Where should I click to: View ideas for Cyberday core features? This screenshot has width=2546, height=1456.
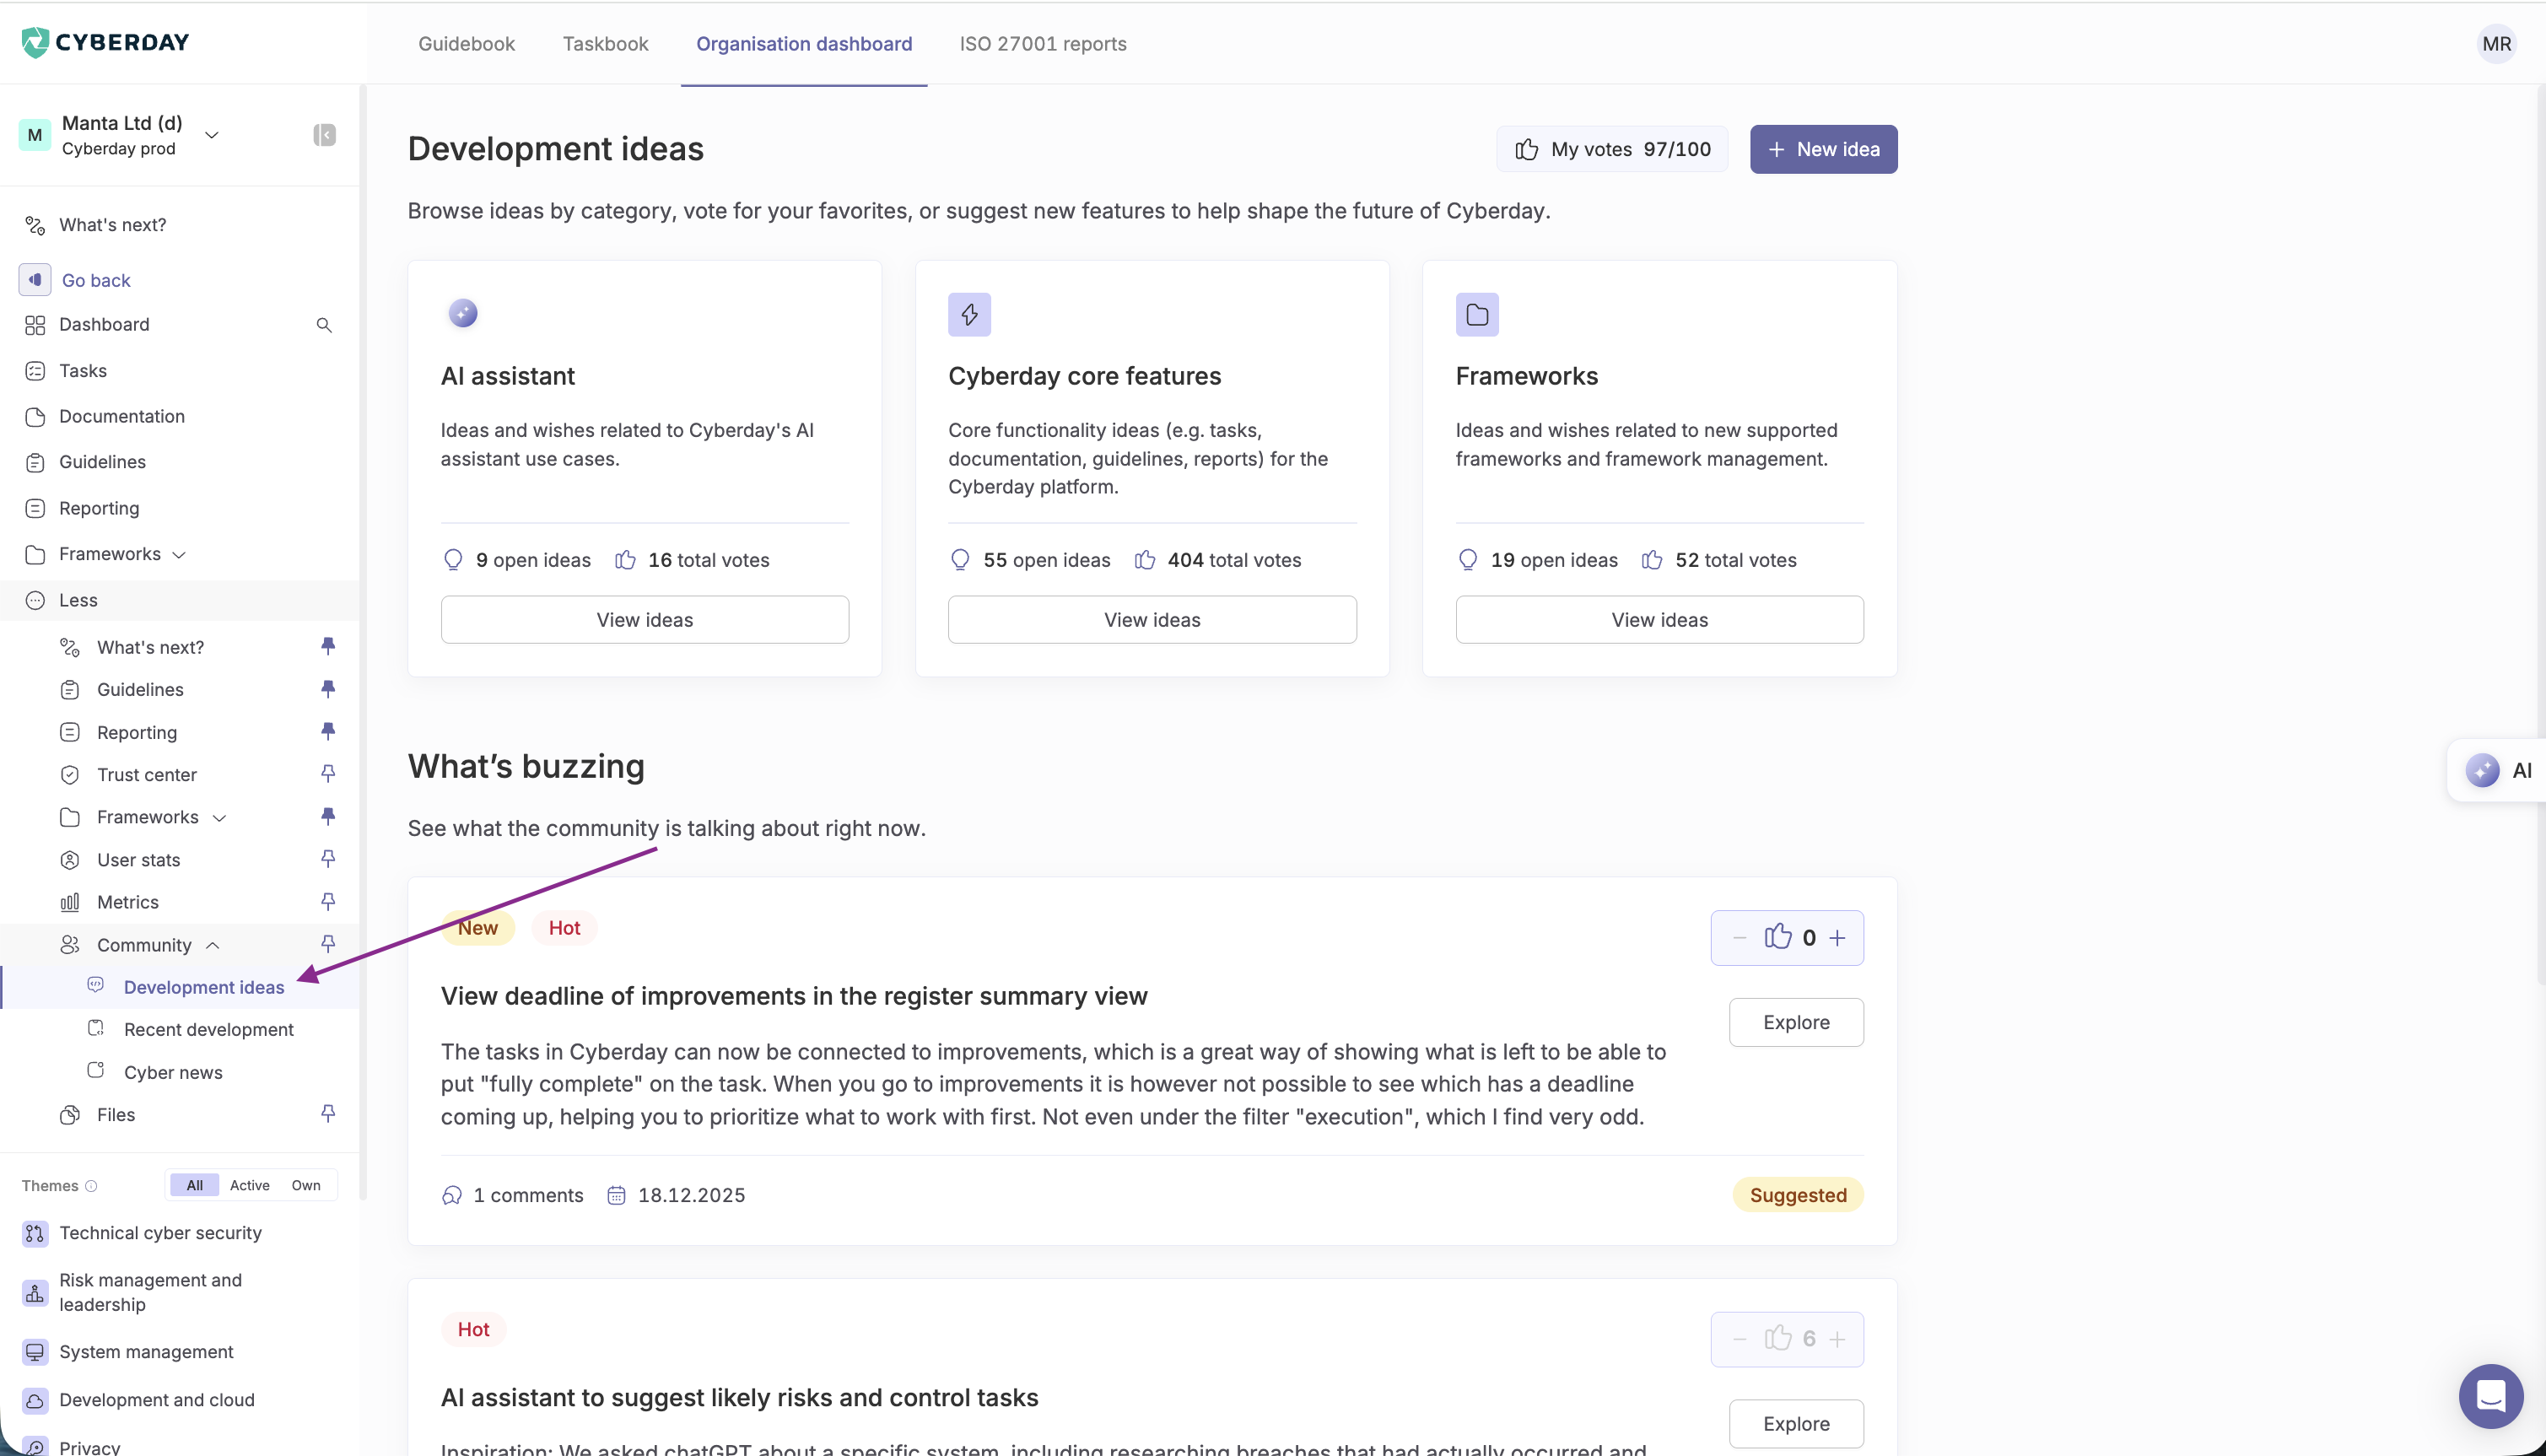tap(1152, 620)
